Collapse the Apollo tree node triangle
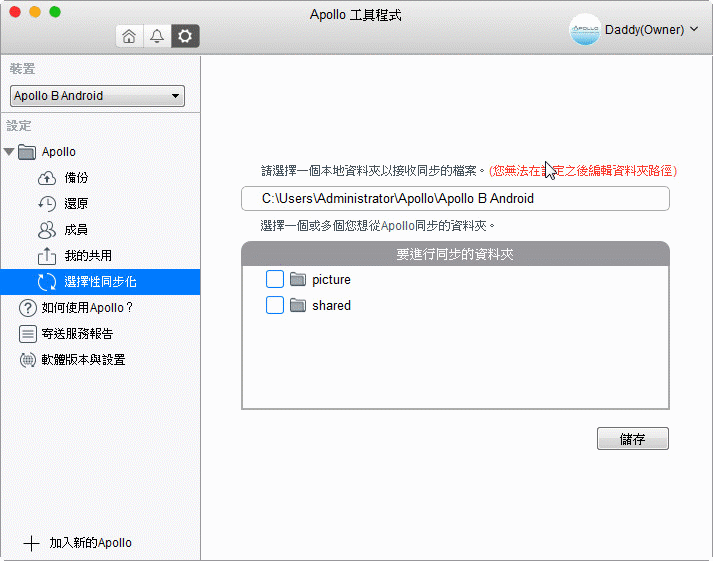 pyautogui.click(x=9, y=152)
